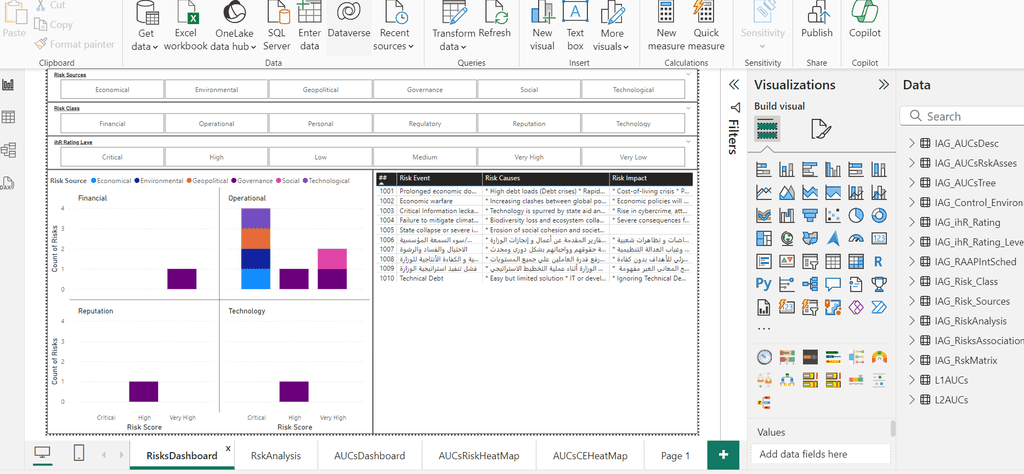
Task: Toggle the Operational risk class slicer
Action: (x=216, y=123)
